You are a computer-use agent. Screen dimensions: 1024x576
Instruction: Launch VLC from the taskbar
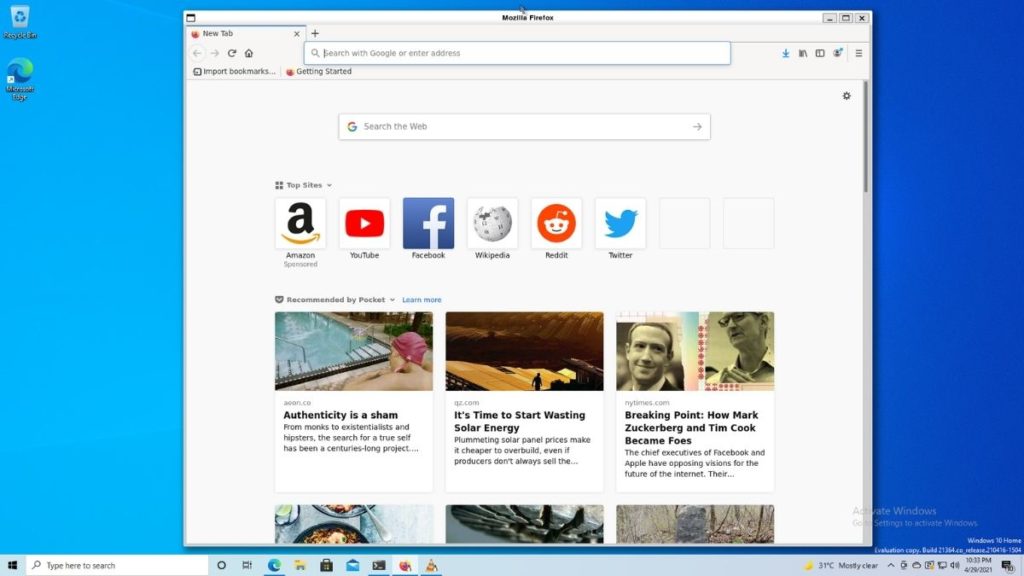click(x=430, y=565)
